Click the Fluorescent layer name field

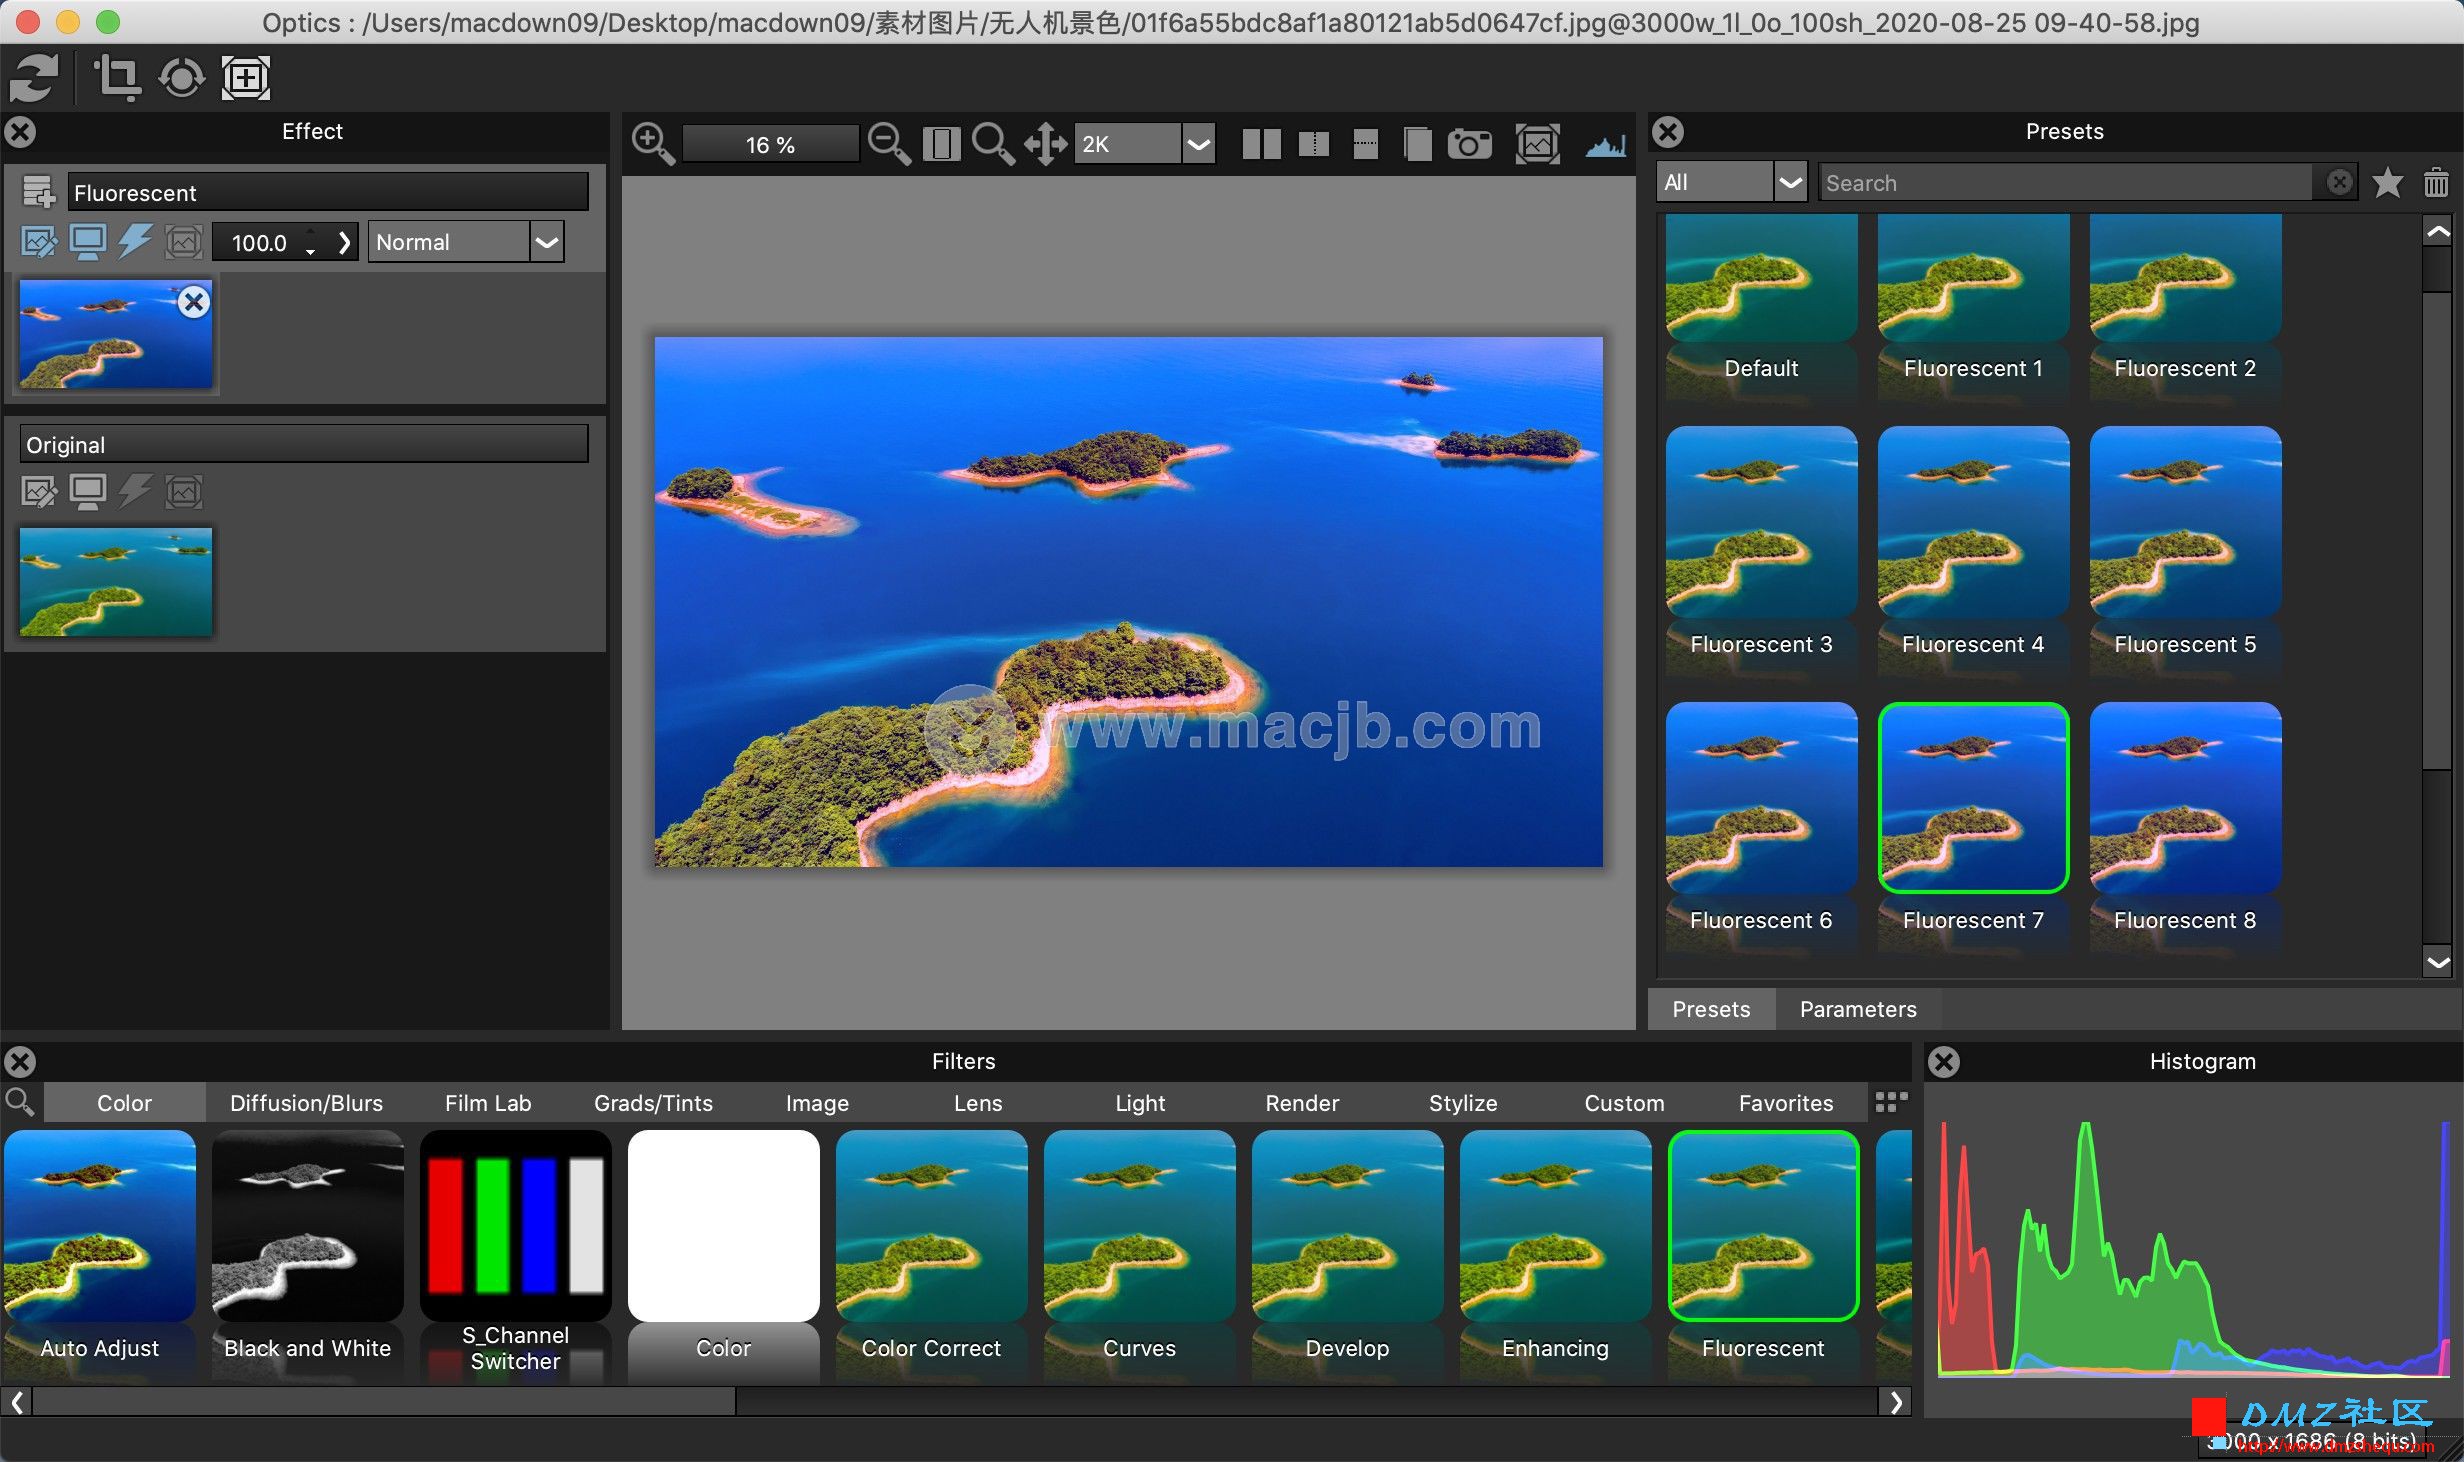[x=328, y=192]
